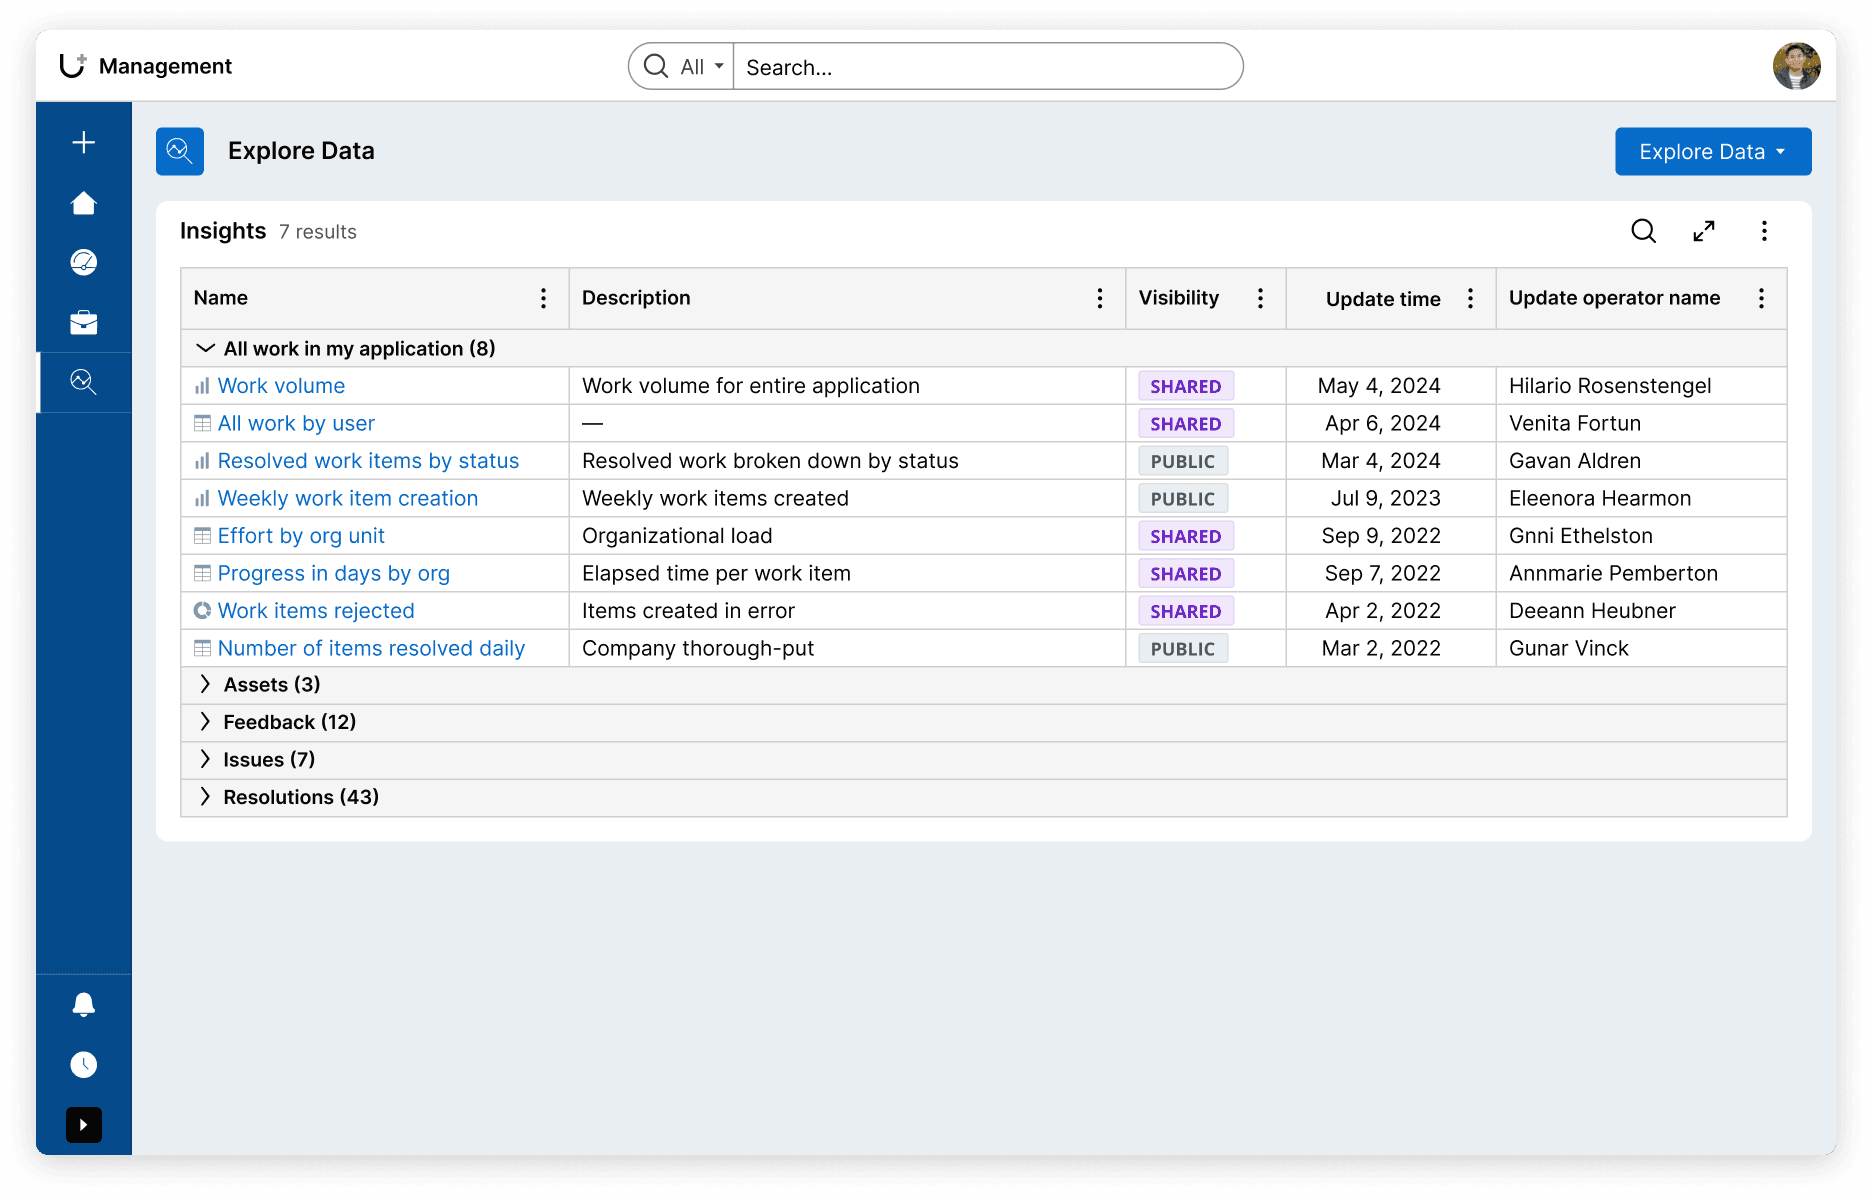1872x1197 pixels.
Task: Open the Insights table more options menu
Action: pyautogui.click(x=1764, y=231)
